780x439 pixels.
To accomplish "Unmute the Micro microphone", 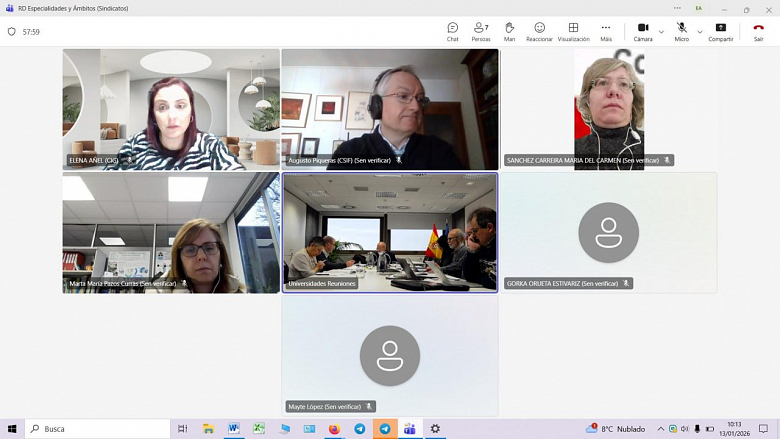I will 681,31.
